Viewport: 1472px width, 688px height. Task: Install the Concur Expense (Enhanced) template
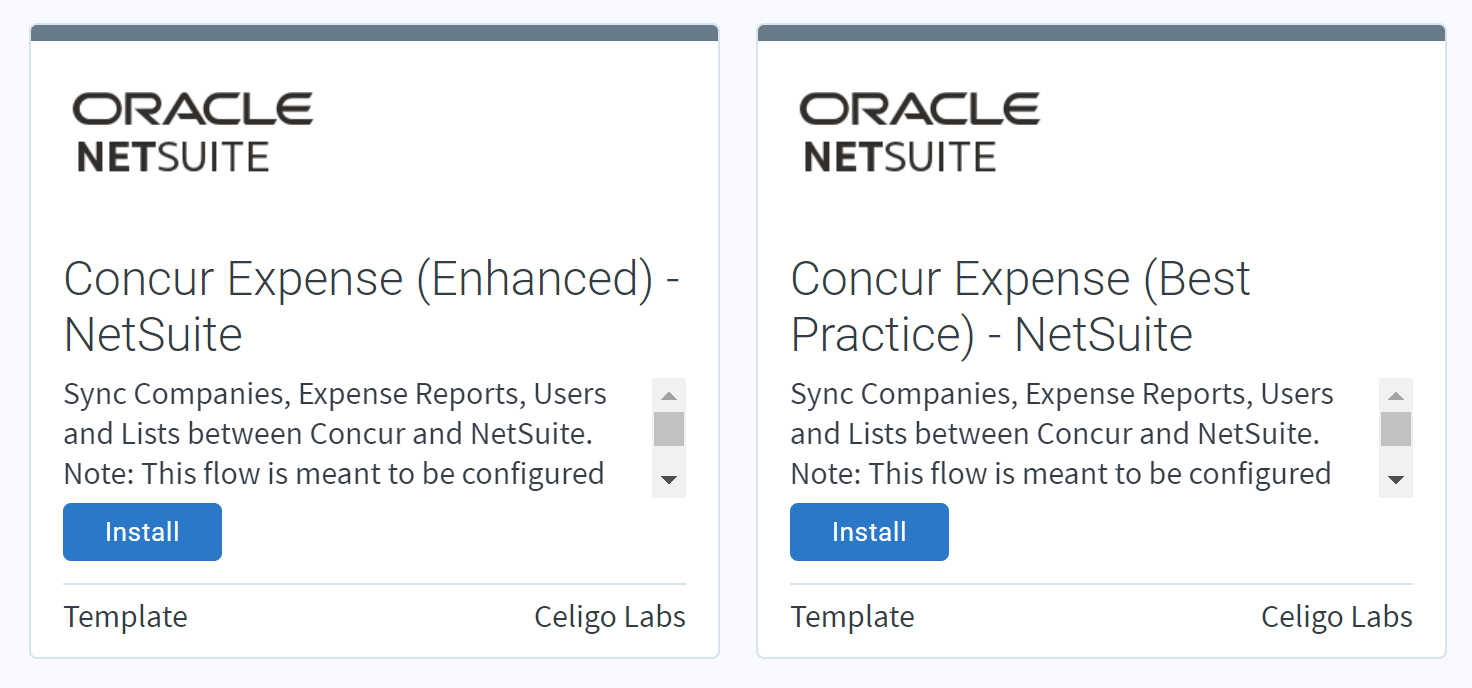pyautogui.click(x=142, y=532)
